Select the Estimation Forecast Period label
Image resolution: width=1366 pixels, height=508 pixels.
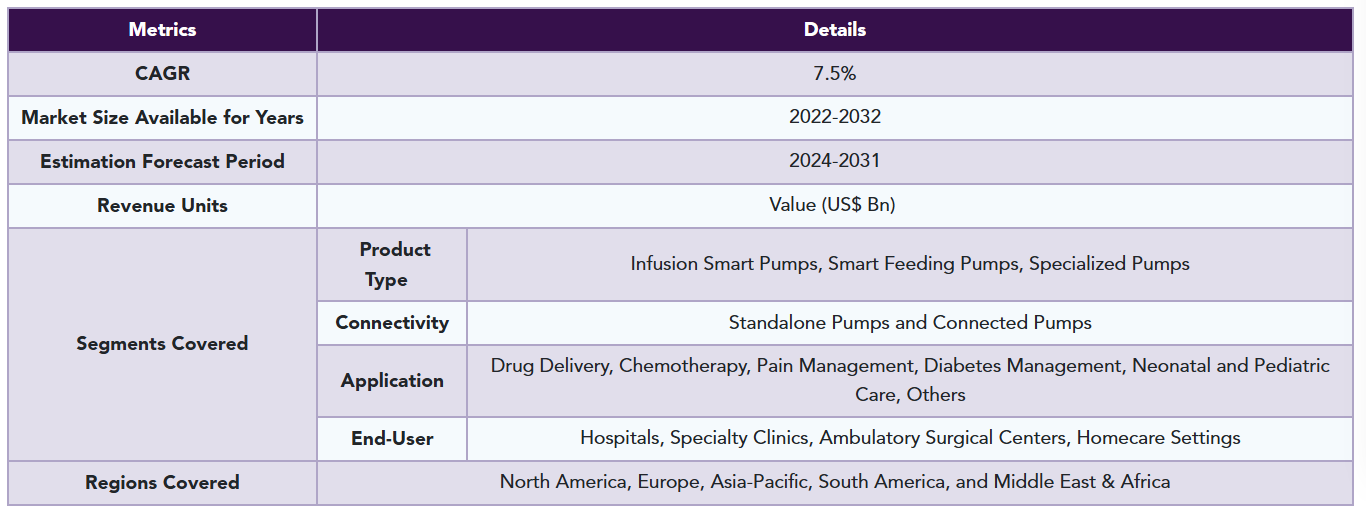click(x=162, y=162)
